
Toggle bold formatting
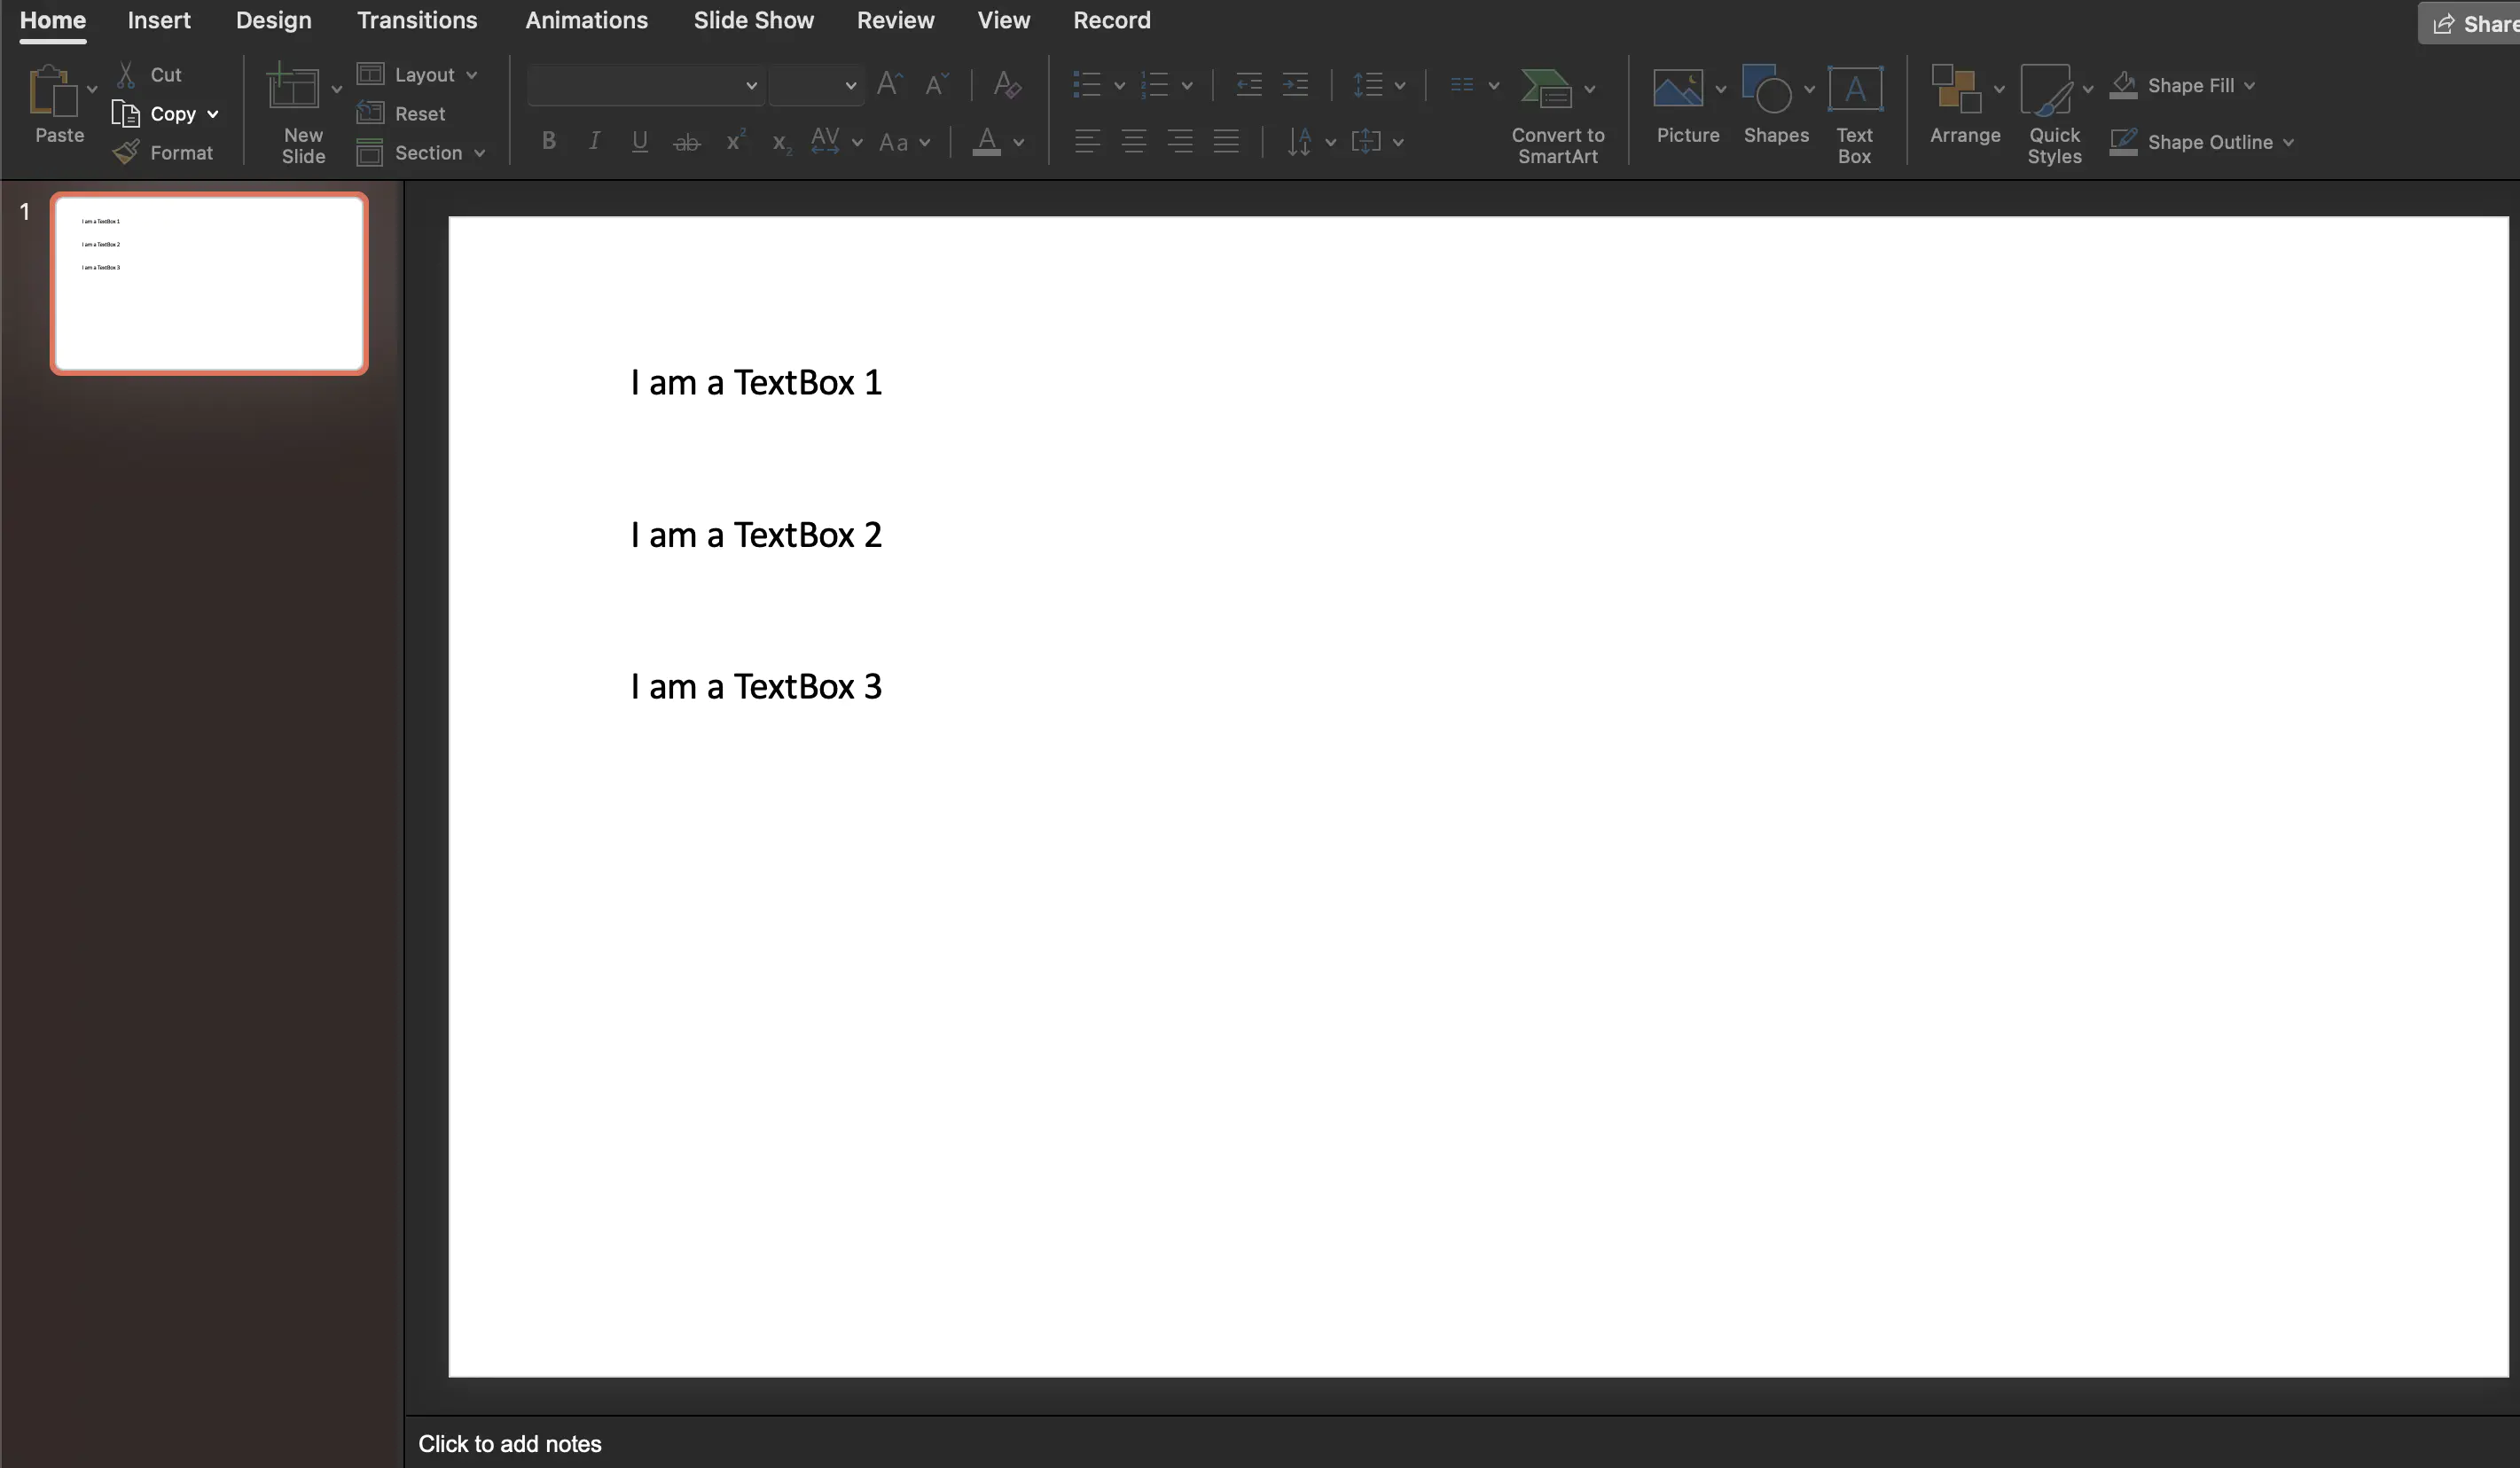point(549,142)
